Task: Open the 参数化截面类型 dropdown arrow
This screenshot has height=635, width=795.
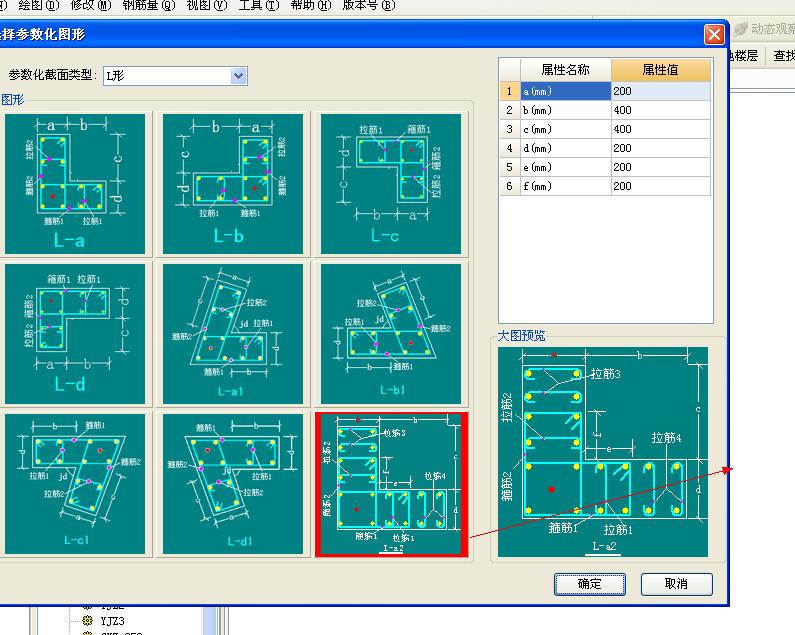Action: pyautogui.click(x=239, y=76)
